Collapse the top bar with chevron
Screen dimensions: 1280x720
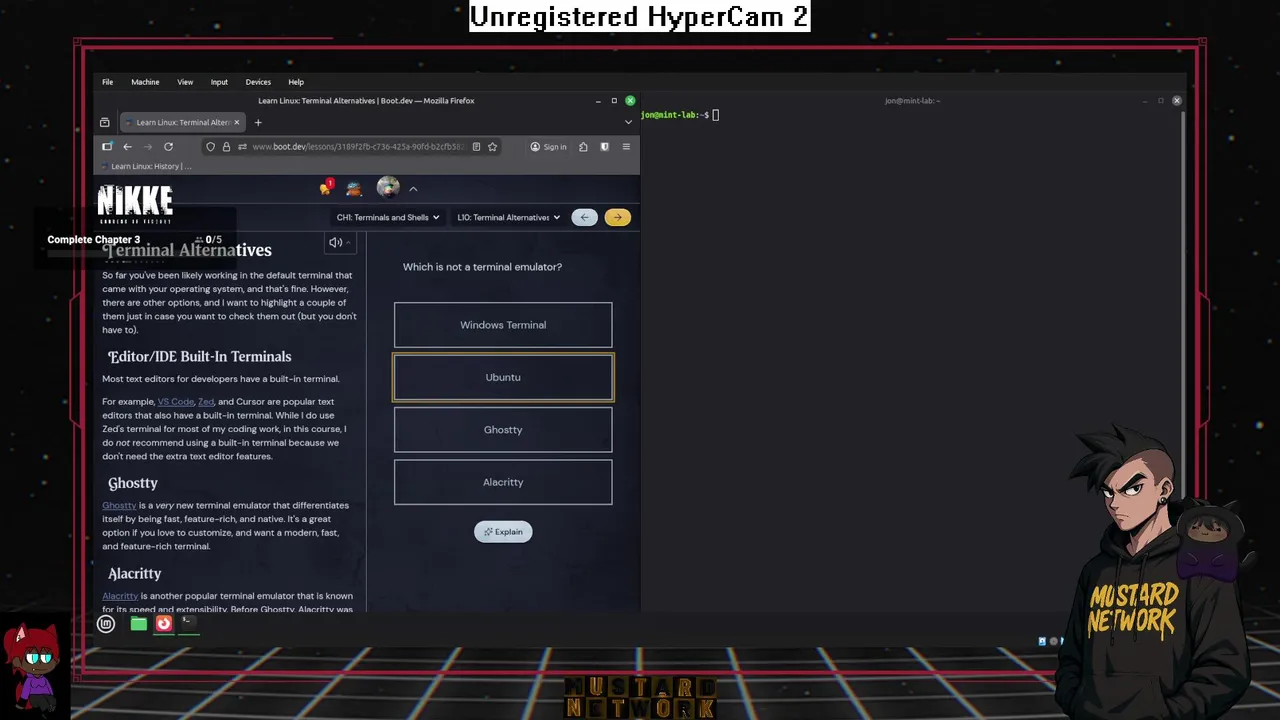coord(413,189)
